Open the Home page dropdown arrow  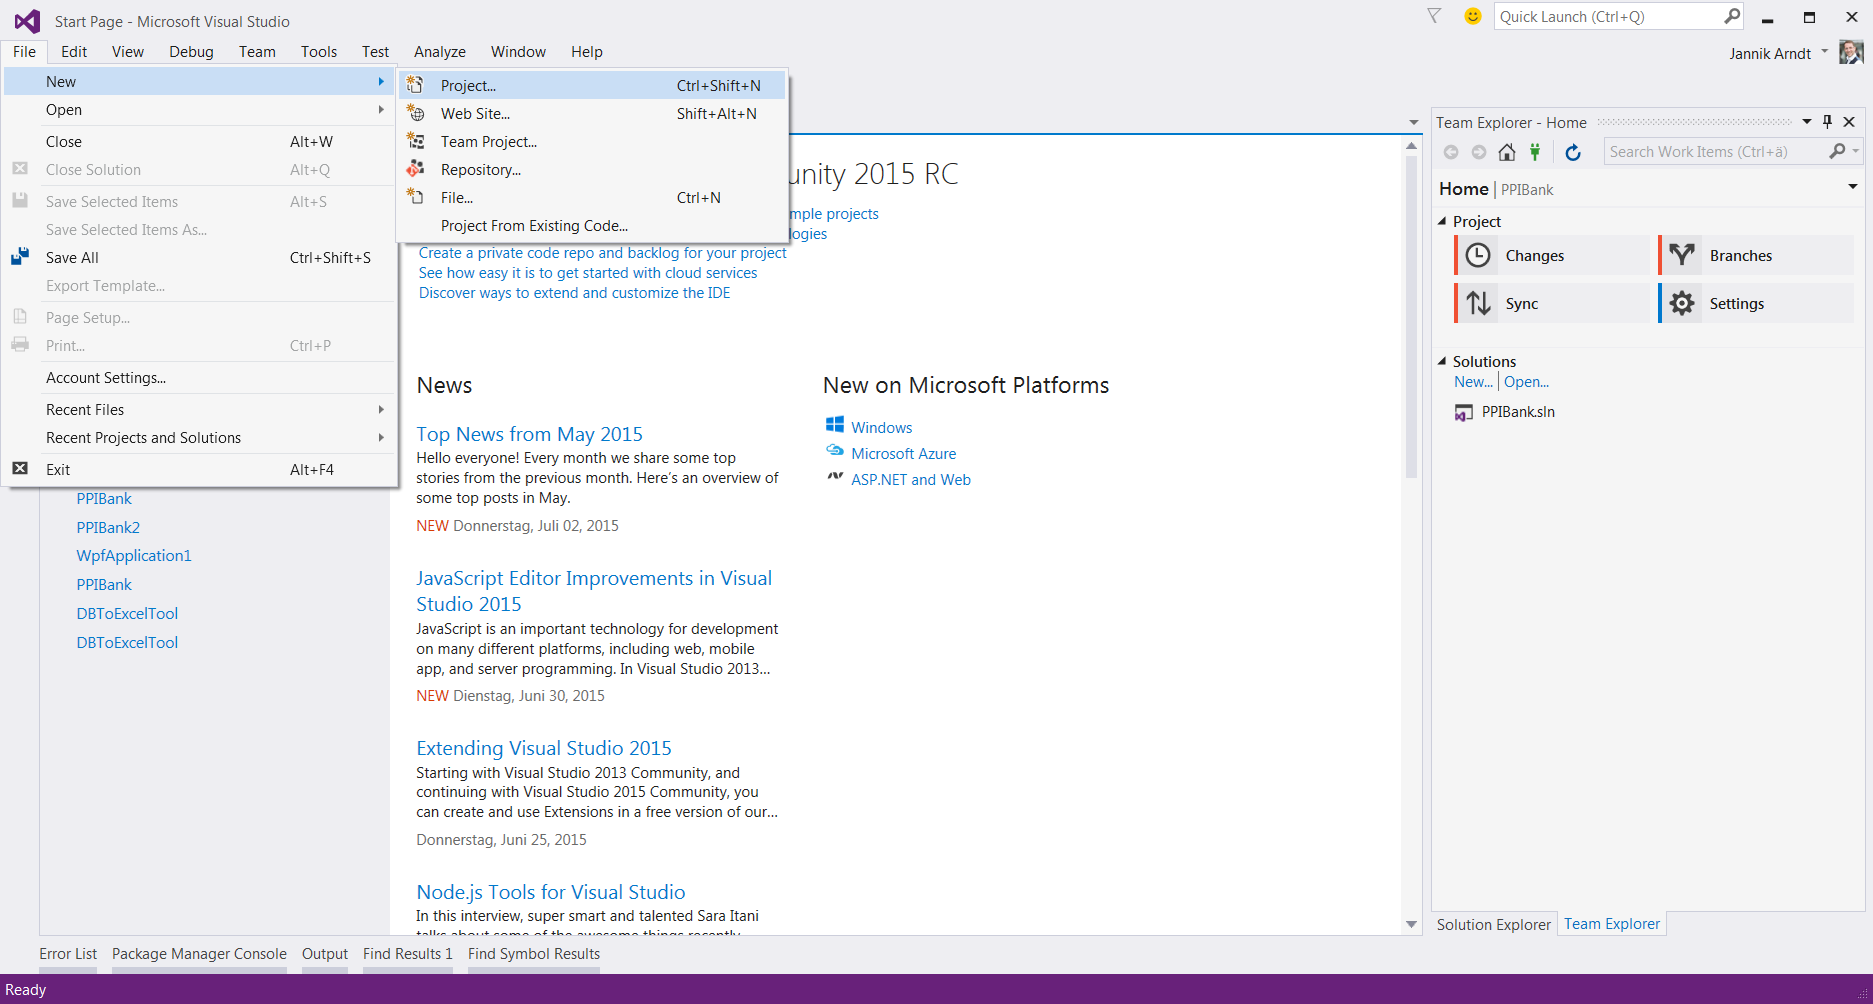tap(1852, 187)
